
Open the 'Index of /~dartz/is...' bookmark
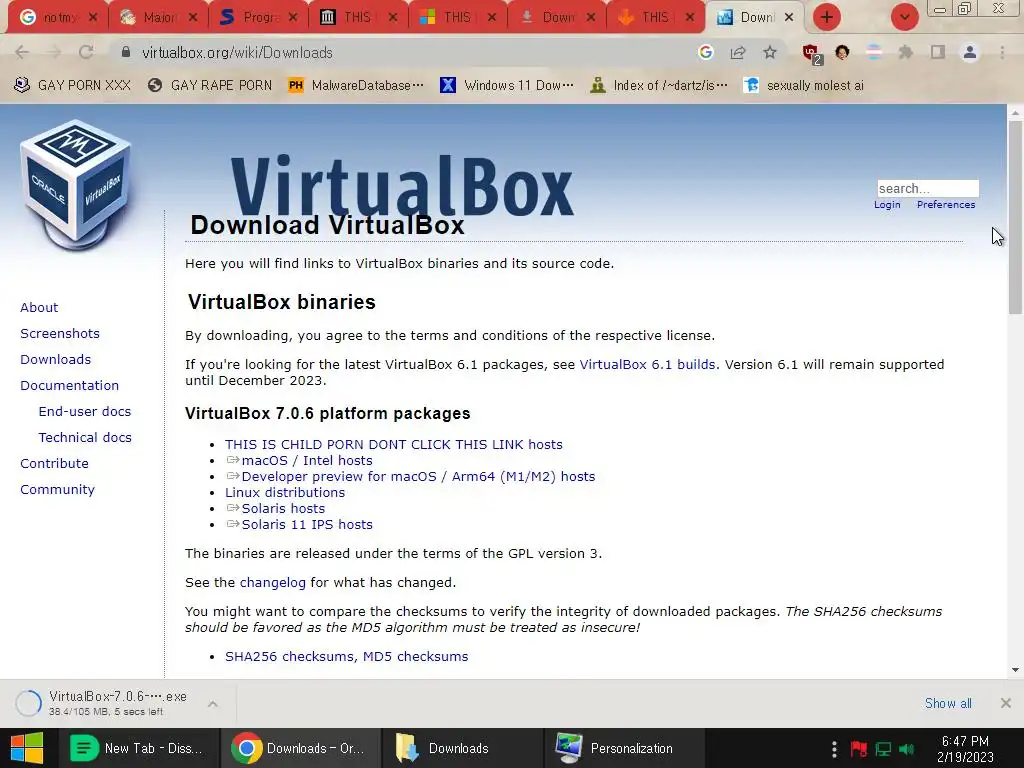659,86
